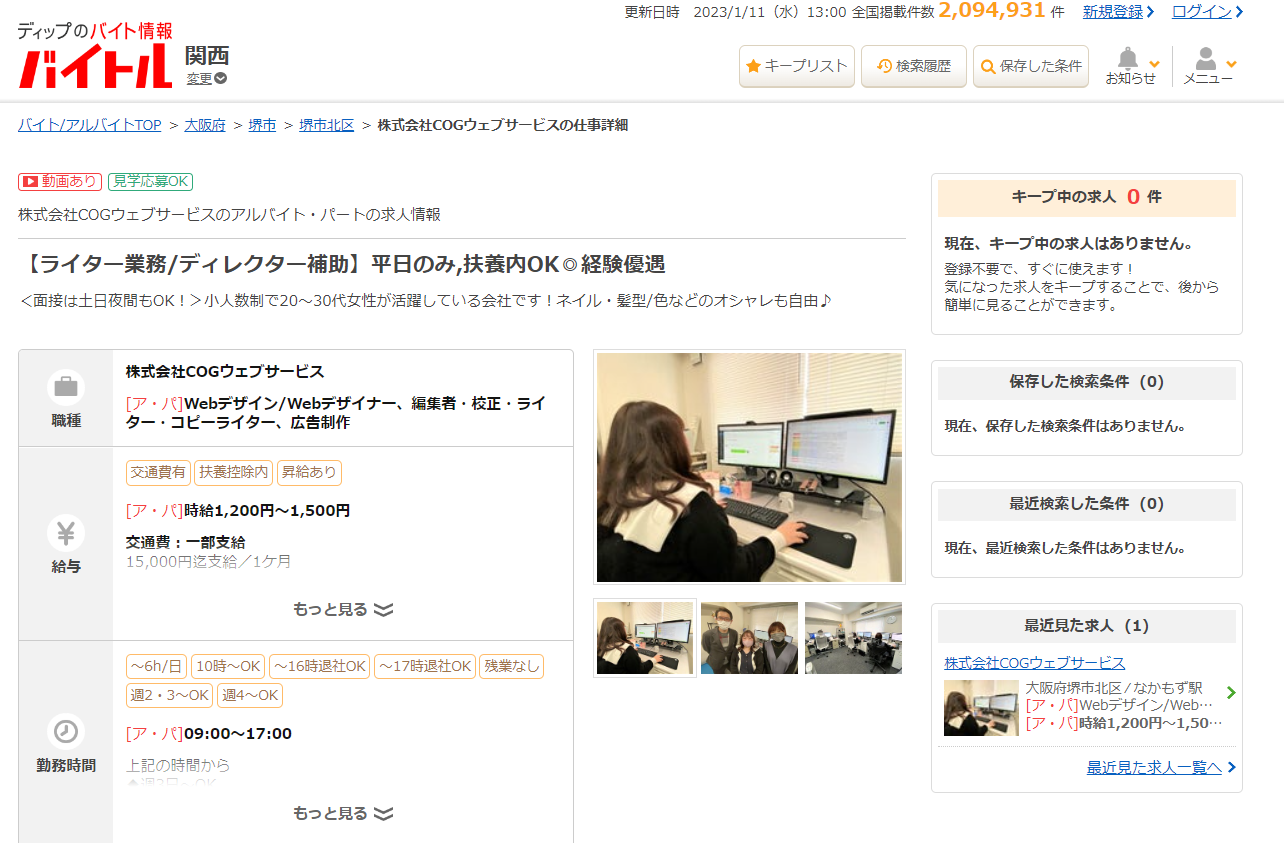
Task: Open the キープリスト star button
Action: pyautogui.click(x=797, y=66)
